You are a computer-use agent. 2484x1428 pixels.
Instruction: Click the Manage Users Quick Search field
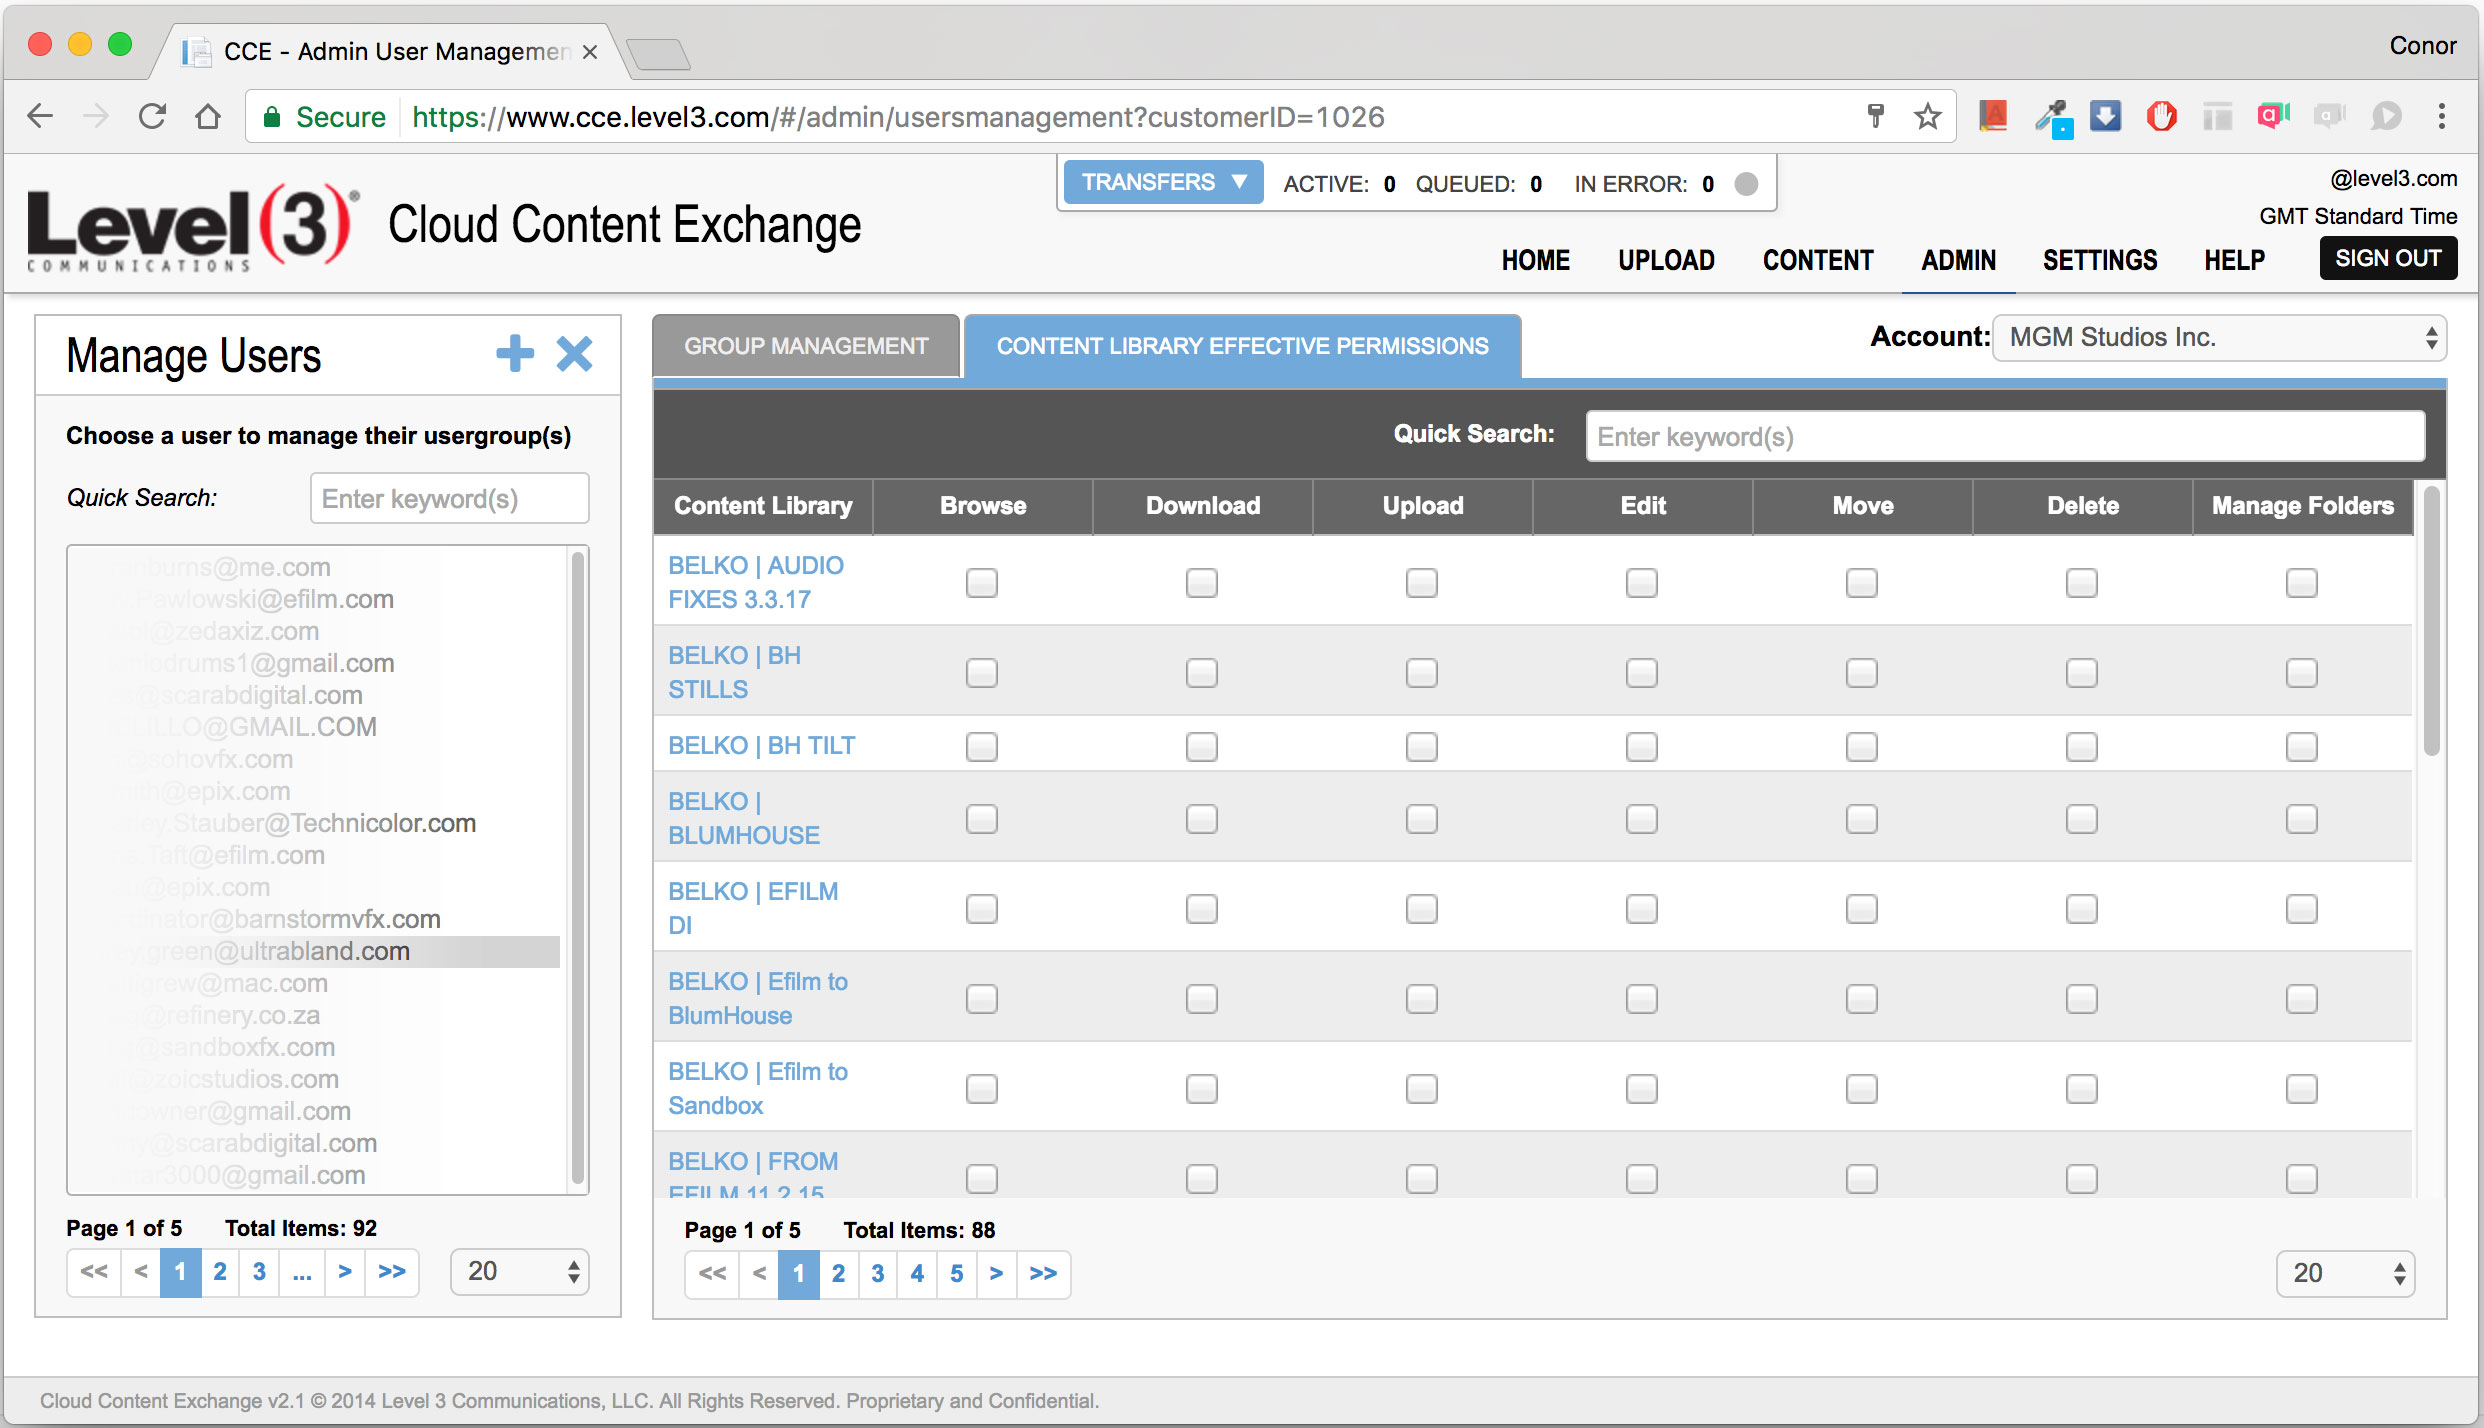click(450, 498)
